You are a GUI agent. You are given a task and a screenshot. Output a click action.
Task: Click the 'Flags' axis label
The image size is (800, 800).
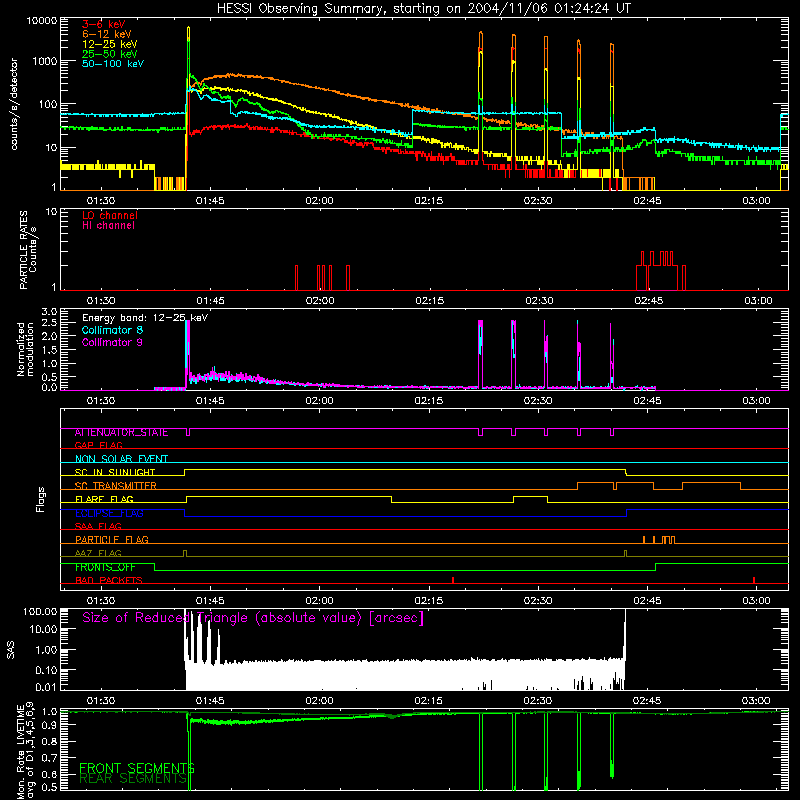tap(41, 499)
